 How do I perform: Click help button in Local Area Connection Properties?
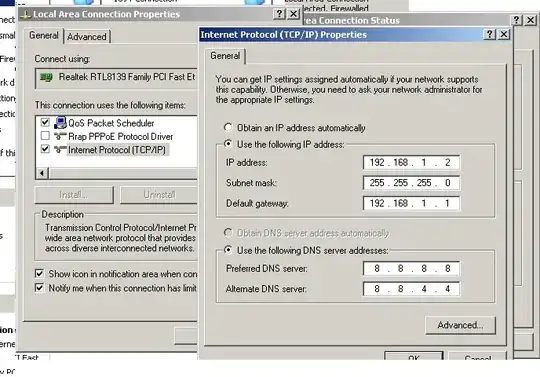pyautogui.click(x=279, y=14)
